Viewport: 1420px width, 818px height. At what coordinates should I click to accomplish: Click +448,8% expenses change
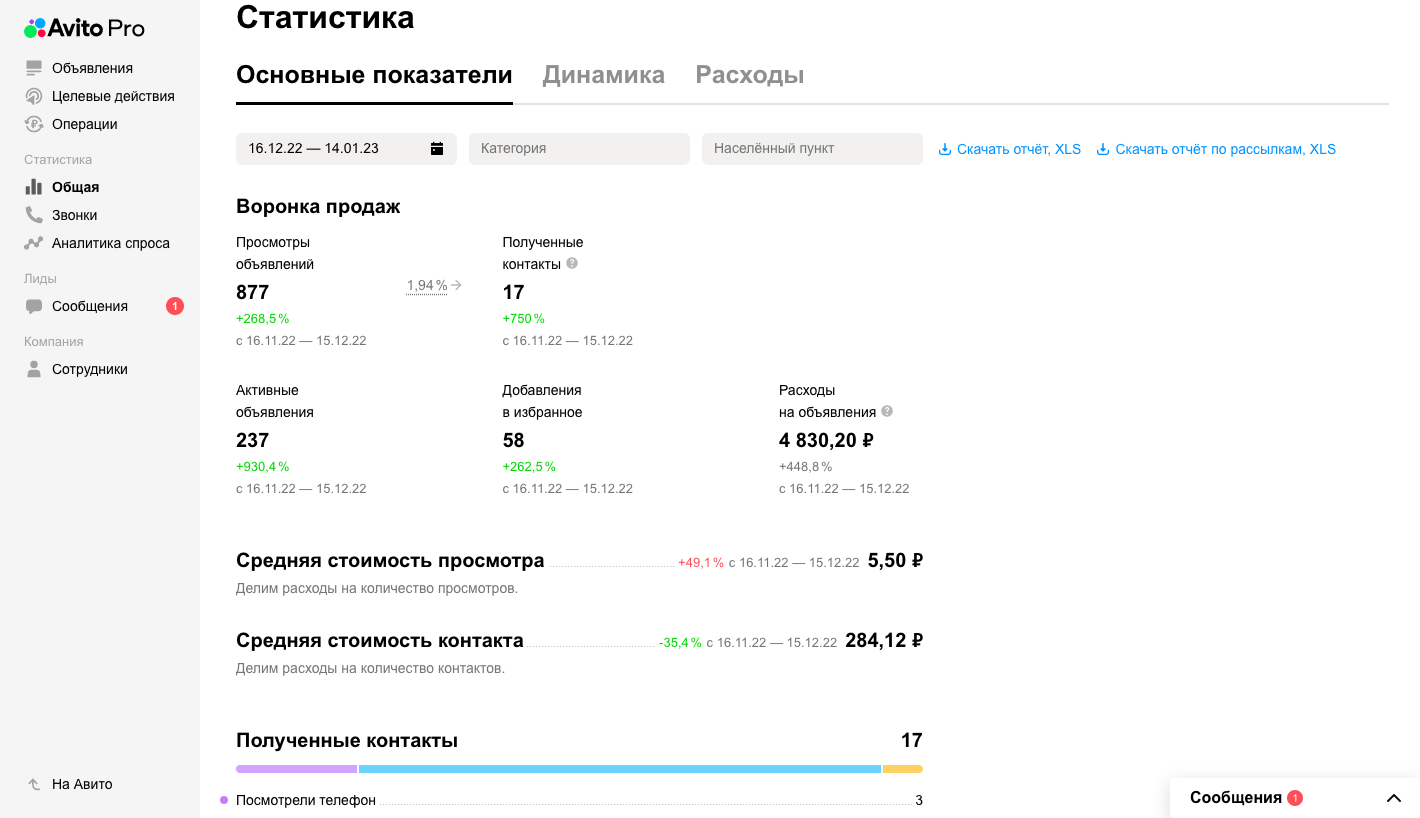tap(806, 466)
